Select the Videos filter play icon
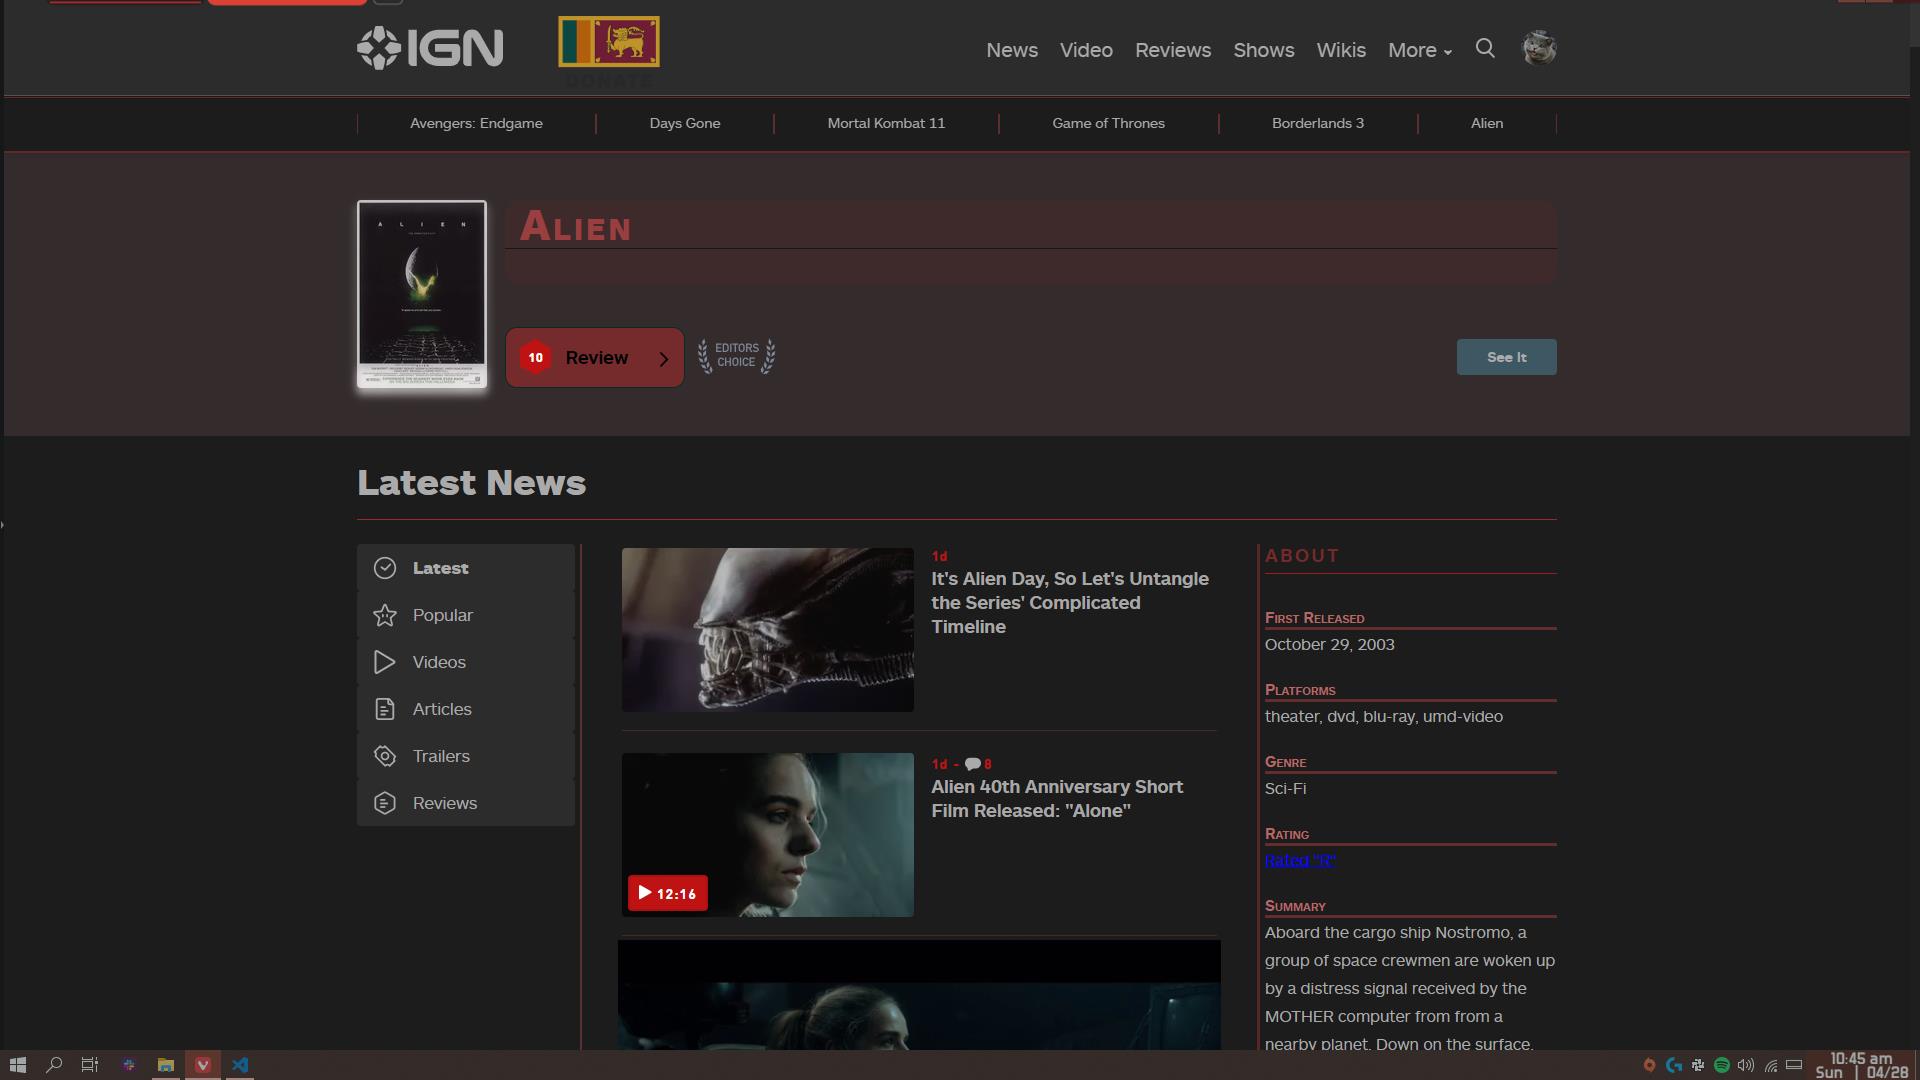This screenshot has width=1920, height=1080. click(385, 662)
